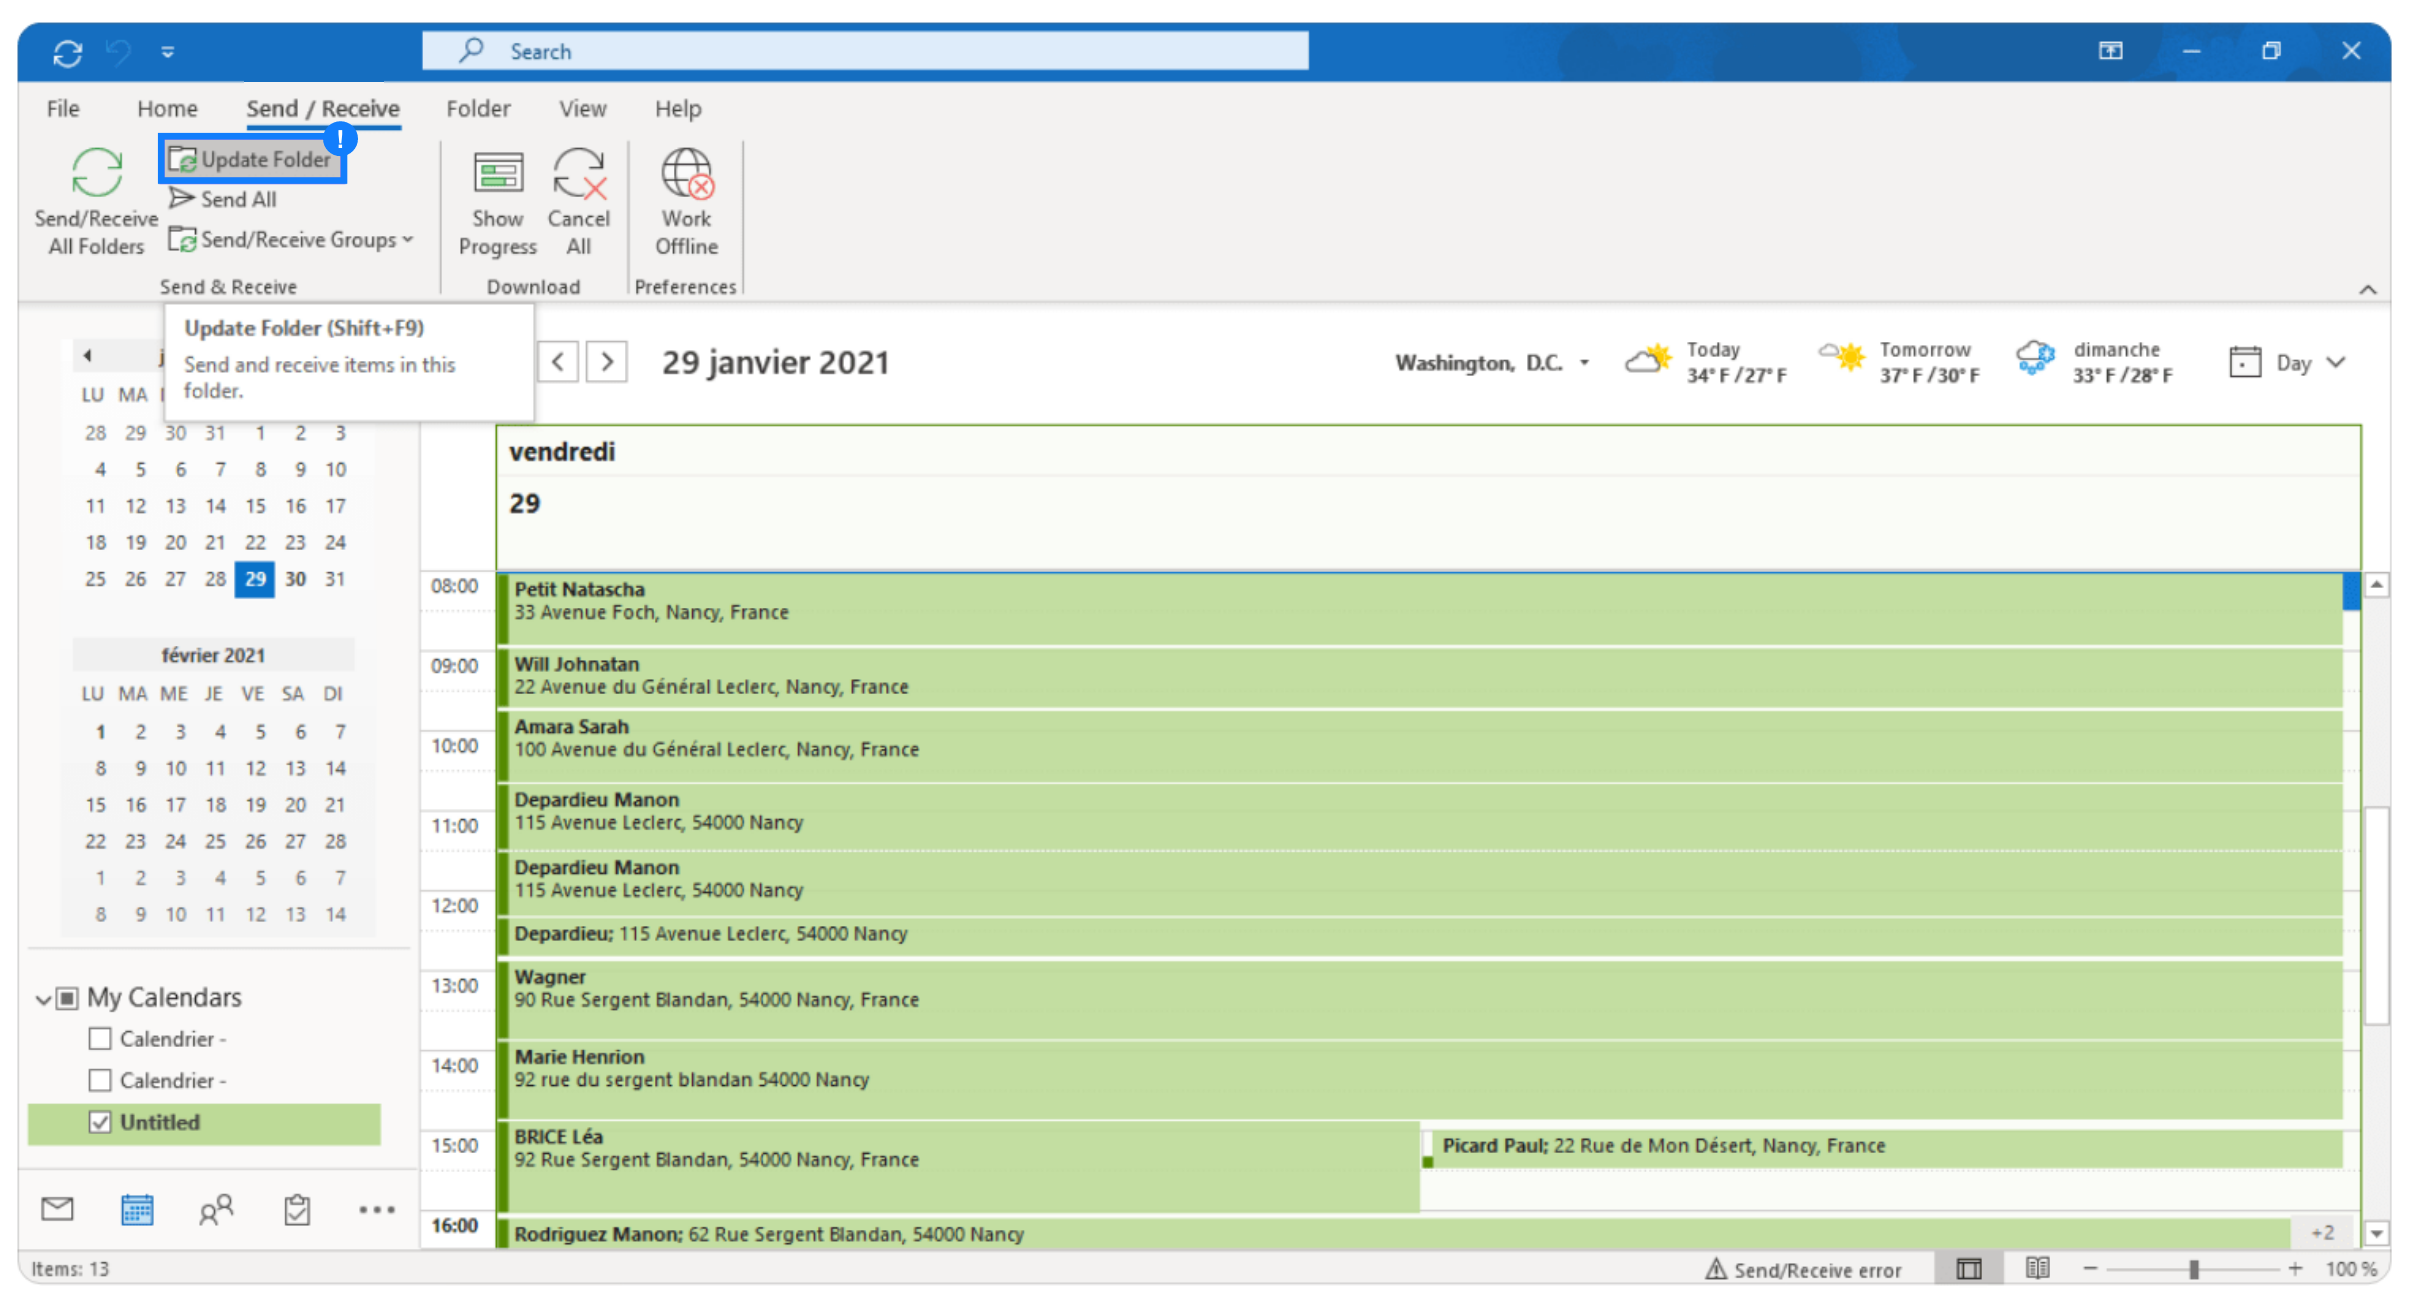Click the sync icon in title bar
Image resolution: width=2409 pixels, height=1305 pixels.
(x=68, y=52)
